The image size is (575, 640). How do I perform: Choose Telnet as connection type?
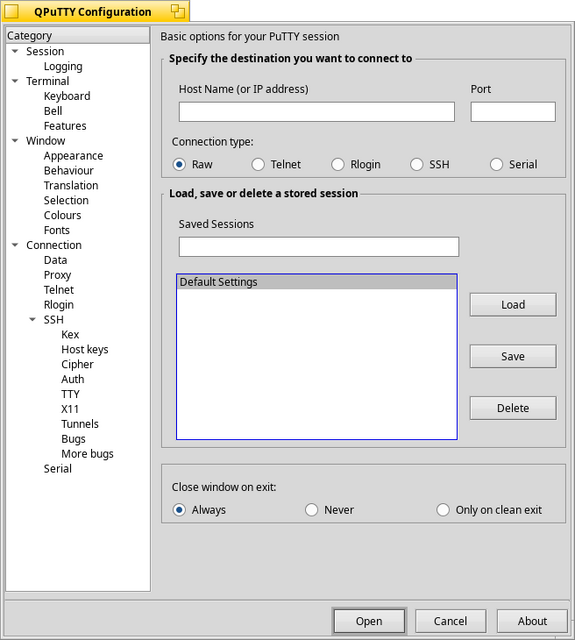[258, 164]
